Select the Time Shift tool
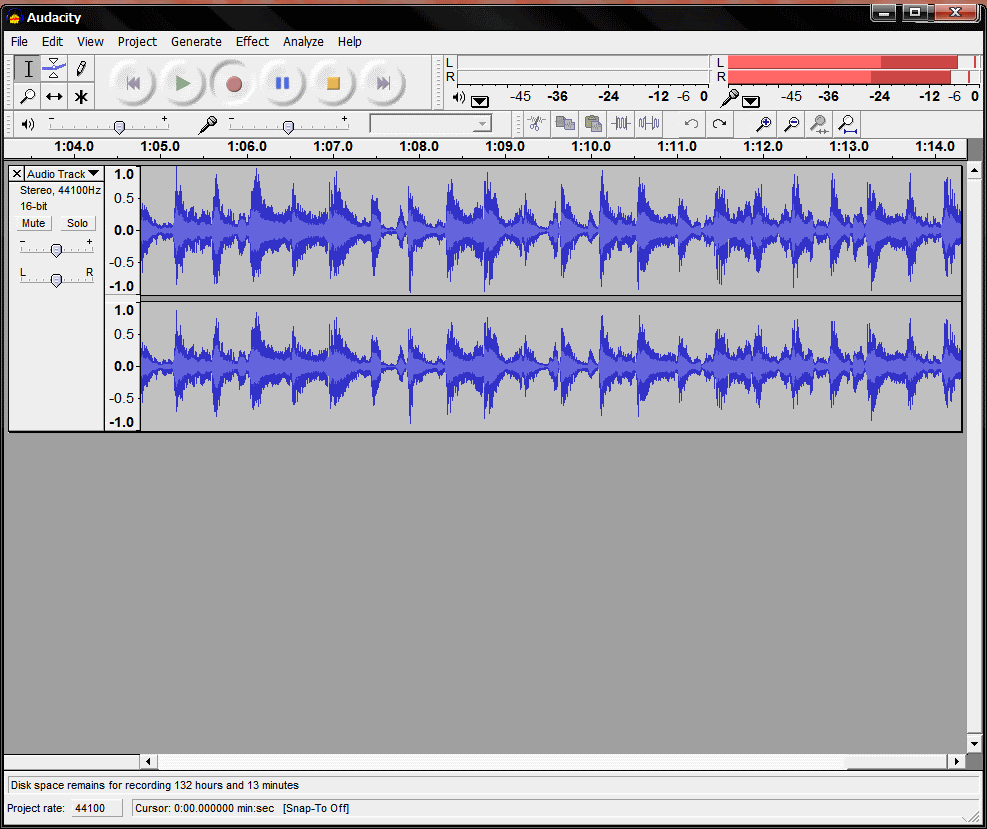This screenshot has width=987, height=829. pyautogui.click(x=54, y=97)
